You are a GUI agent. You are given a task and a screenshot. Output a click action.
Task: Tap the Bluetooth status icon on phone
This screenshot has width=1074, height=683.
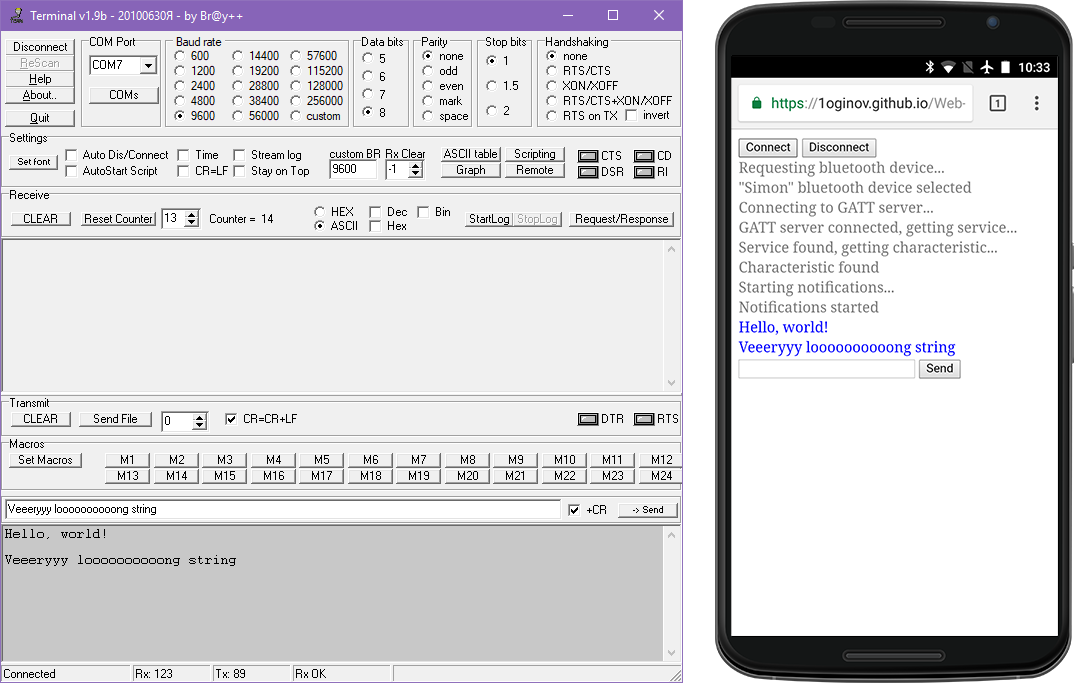coord(929,67)
